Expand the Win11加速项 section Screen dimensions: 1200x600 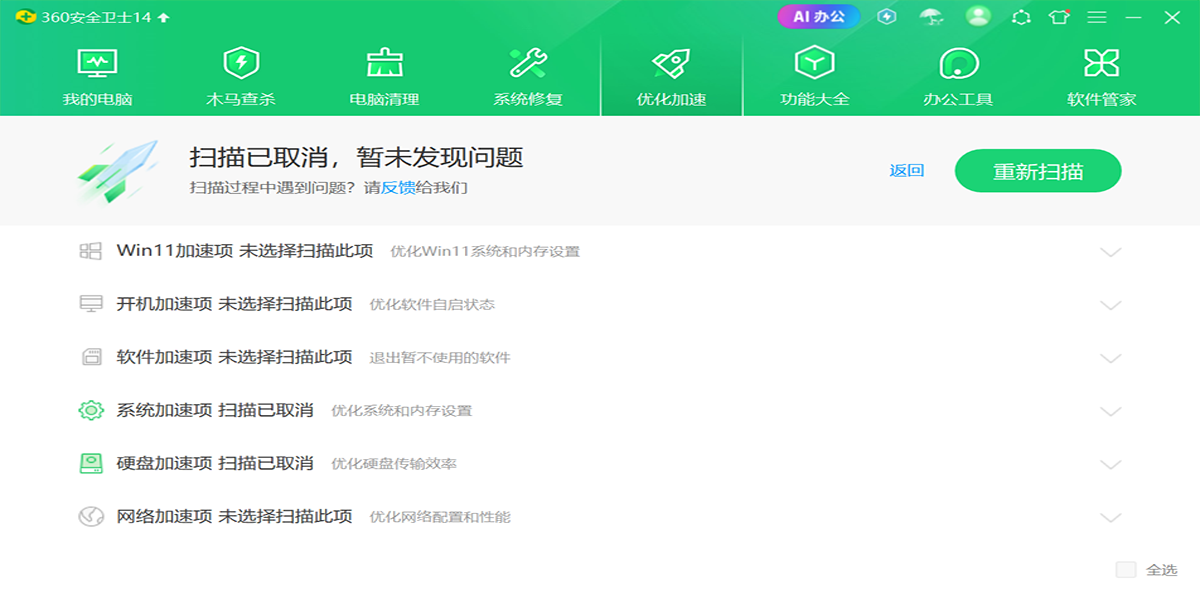point(1112,253)
